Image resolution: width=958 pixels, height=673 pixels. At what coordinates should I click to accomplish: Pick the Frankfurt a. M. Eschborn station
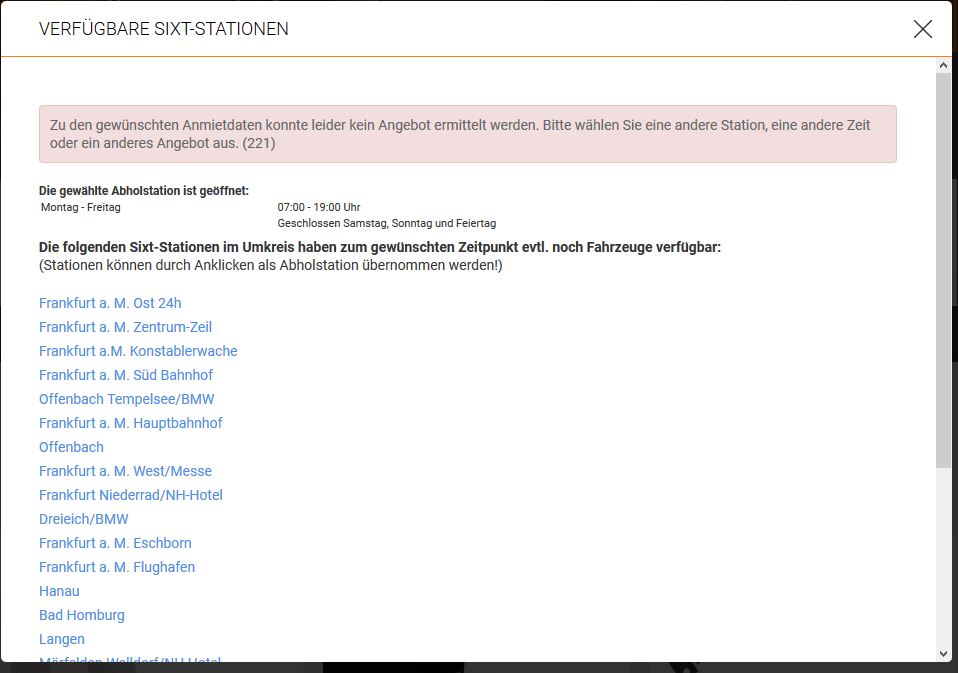pyautogui.click(x=115, y=543)
